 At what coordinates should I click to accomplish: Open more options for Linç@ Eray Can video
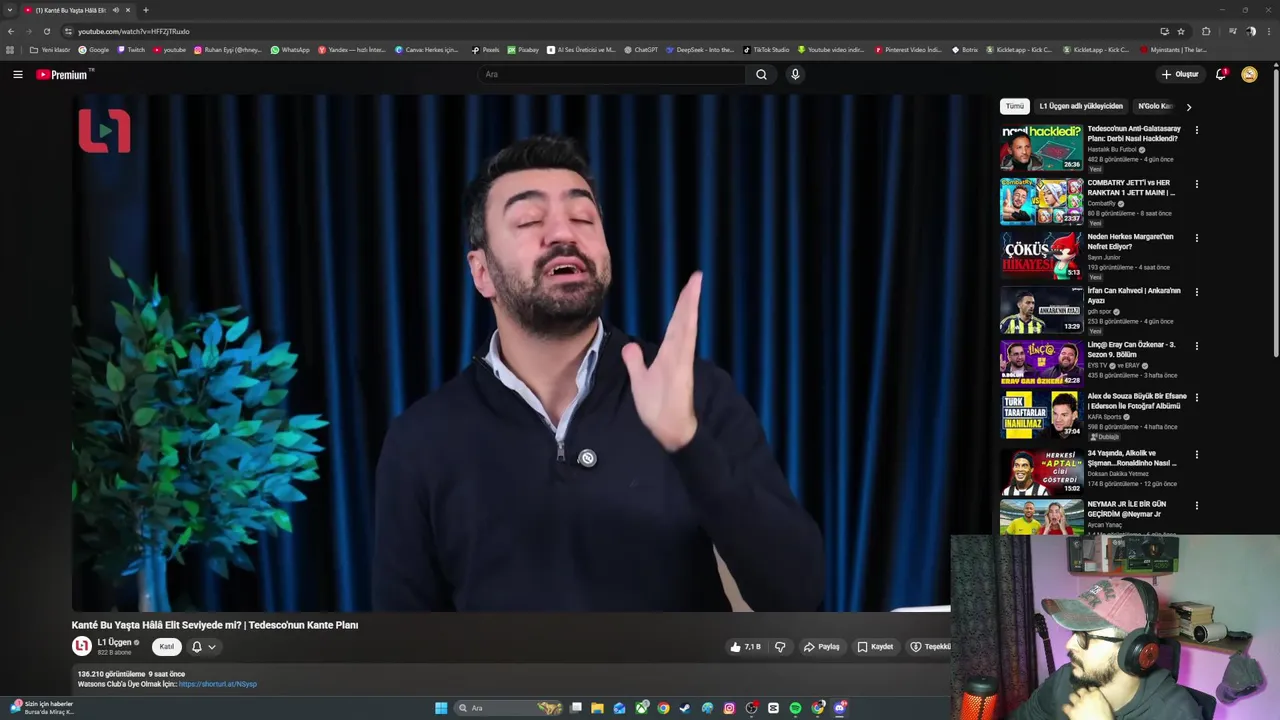[x=1196, y=346]
